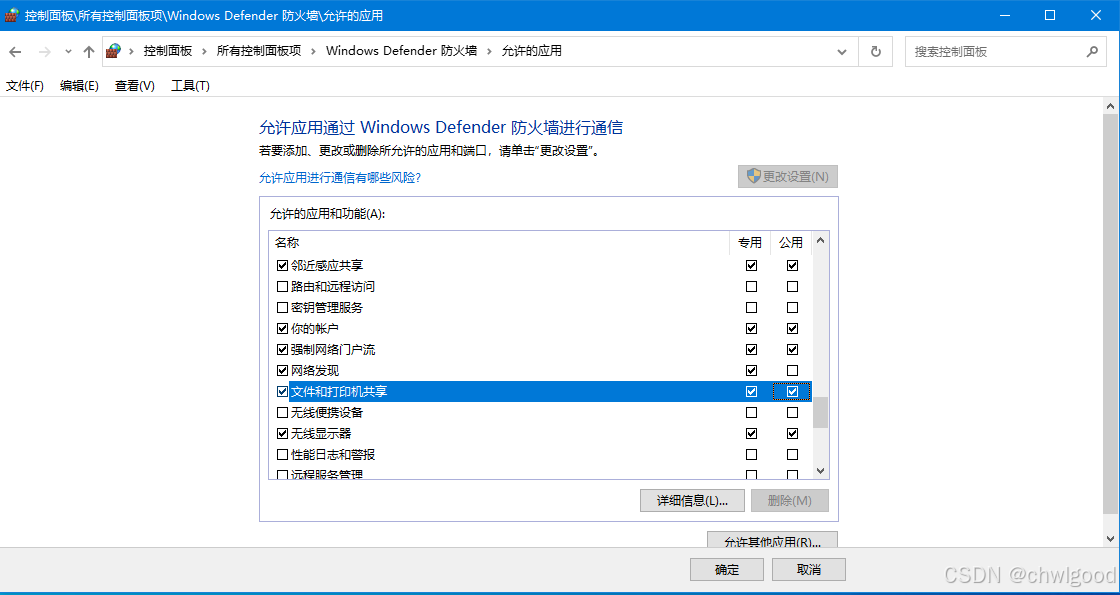
Task: Uncheck 无线显示器 name checkbox
Action: pos(282,434)
